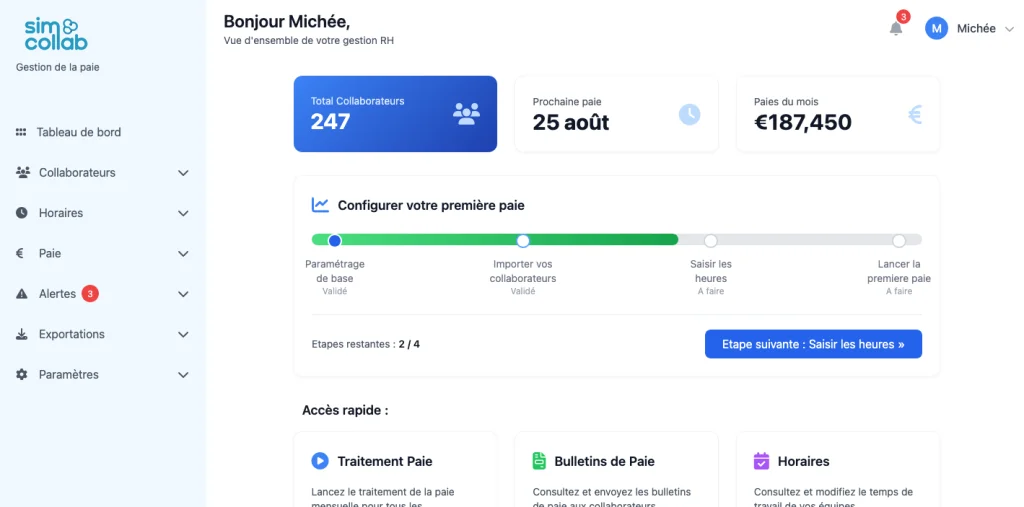Click Etape suivante : Saisir les heures button
The image size is (1024, 507).
[x=813, y=344]
